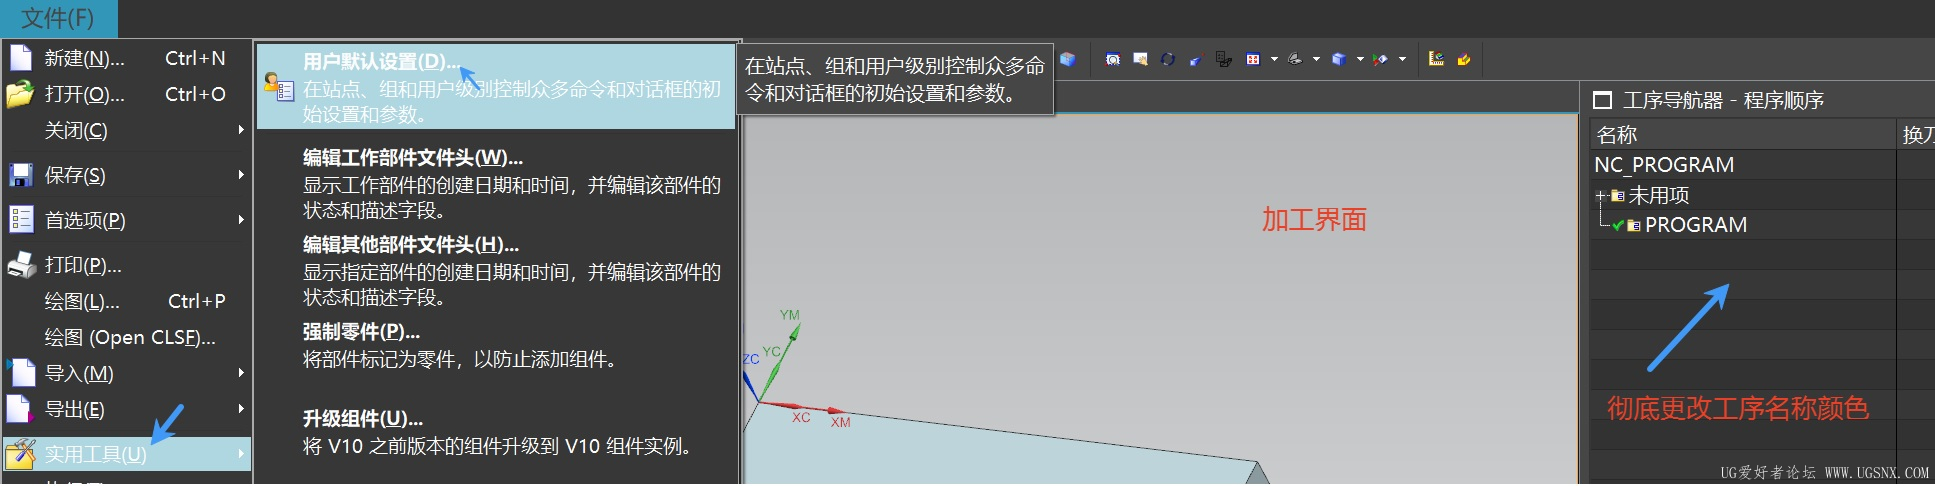Viewport: 1935px width, 486px height.
Task: Select the 未用项 tree item
Action: tap(1659, 195)
